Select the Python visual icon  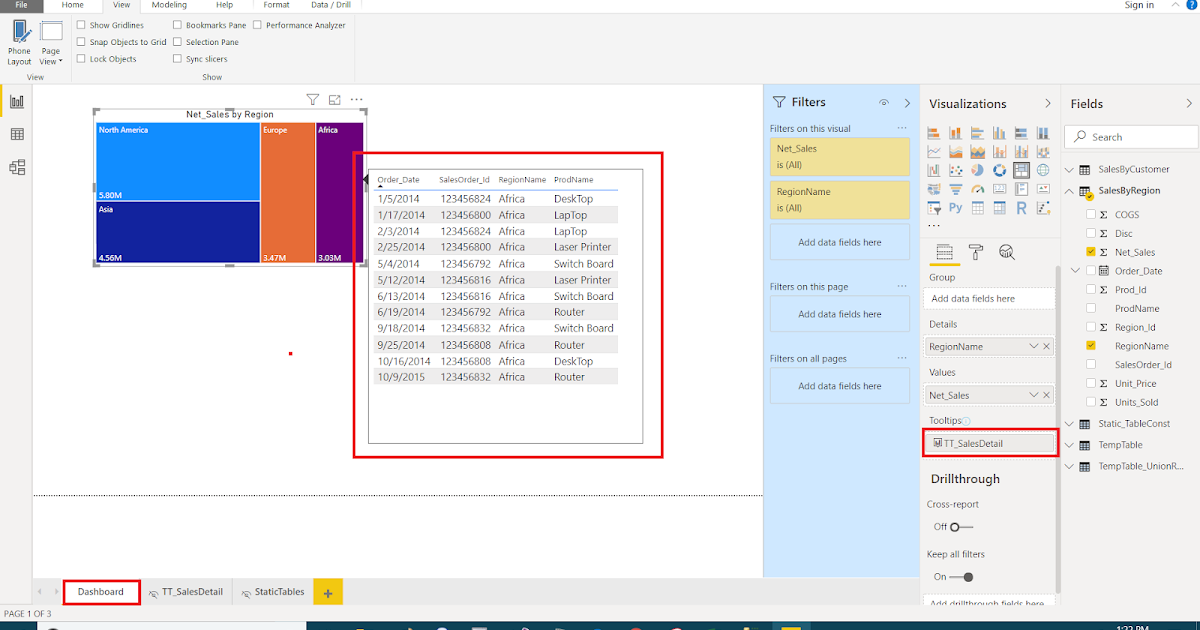tap(956, 207)
